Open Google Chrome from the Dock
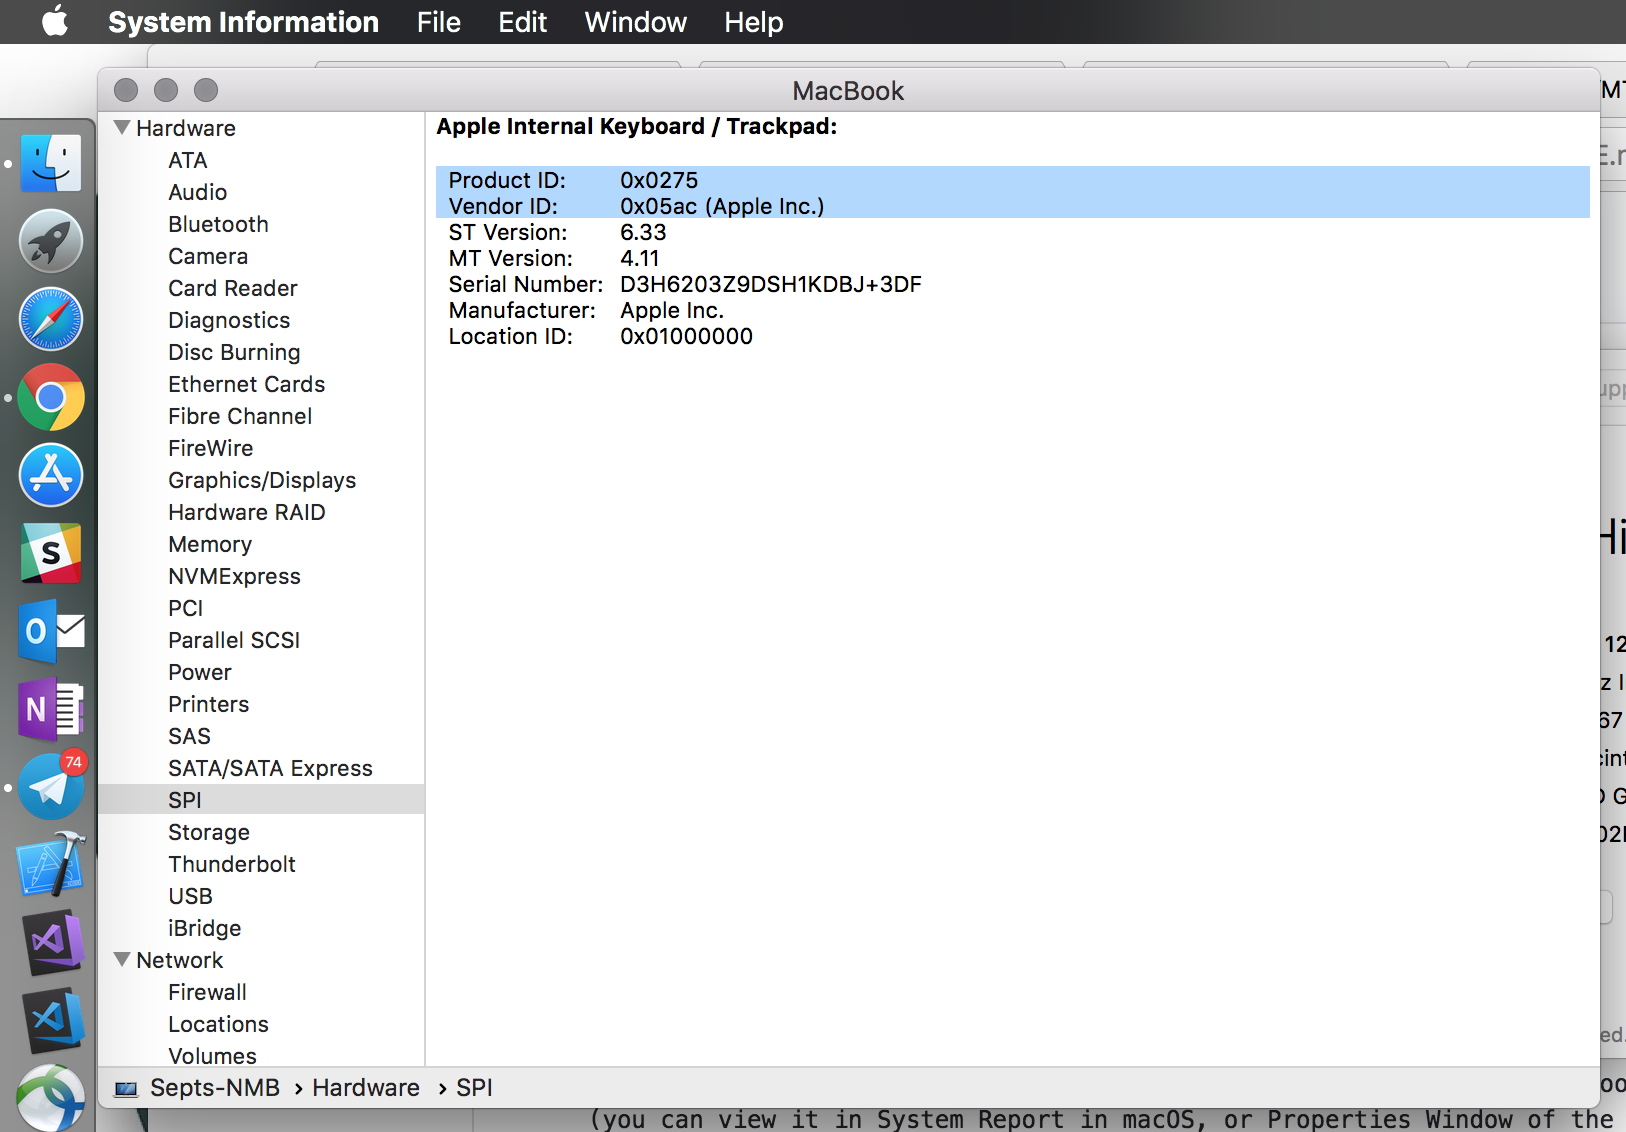 point(51,397)
